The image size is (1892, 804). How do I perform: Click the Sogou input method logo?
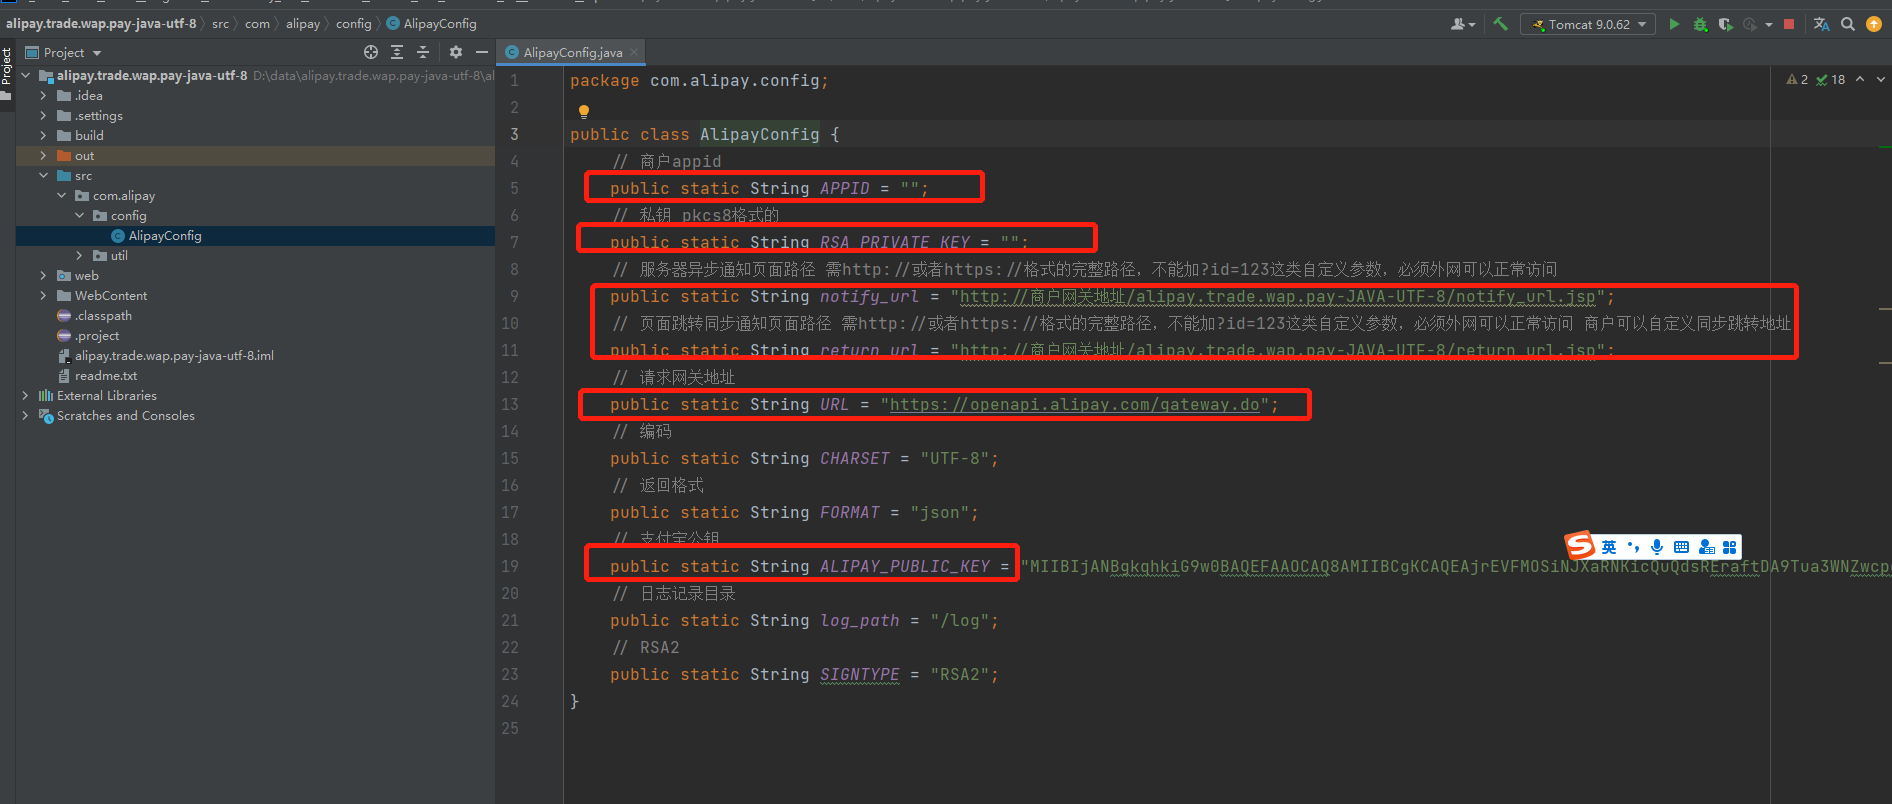point(1580,545)
